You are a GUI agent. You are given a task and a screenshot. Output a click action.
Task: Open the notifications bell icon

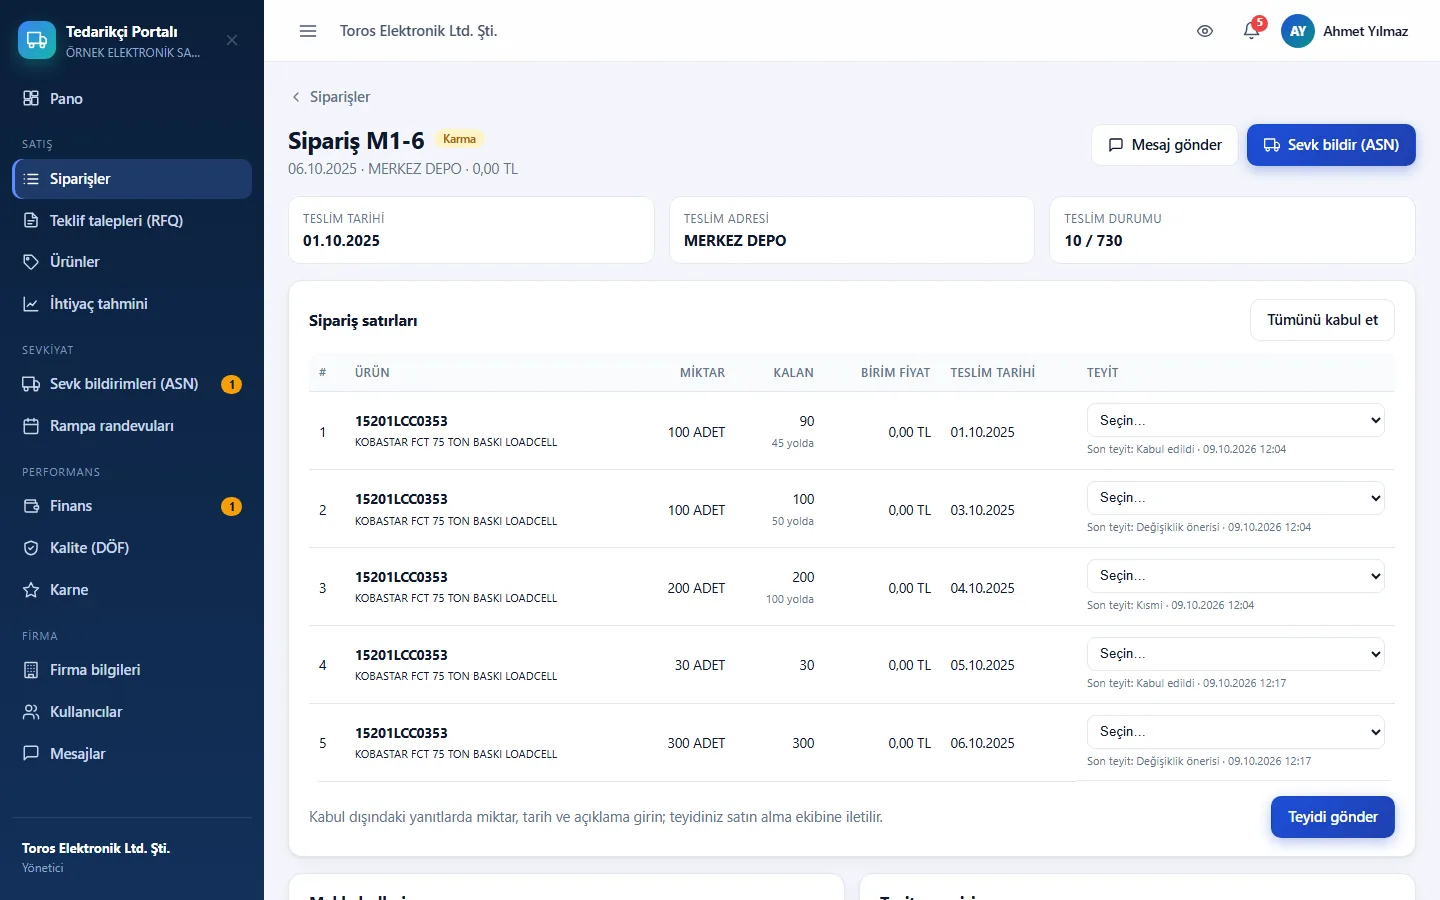[1251, 31]
